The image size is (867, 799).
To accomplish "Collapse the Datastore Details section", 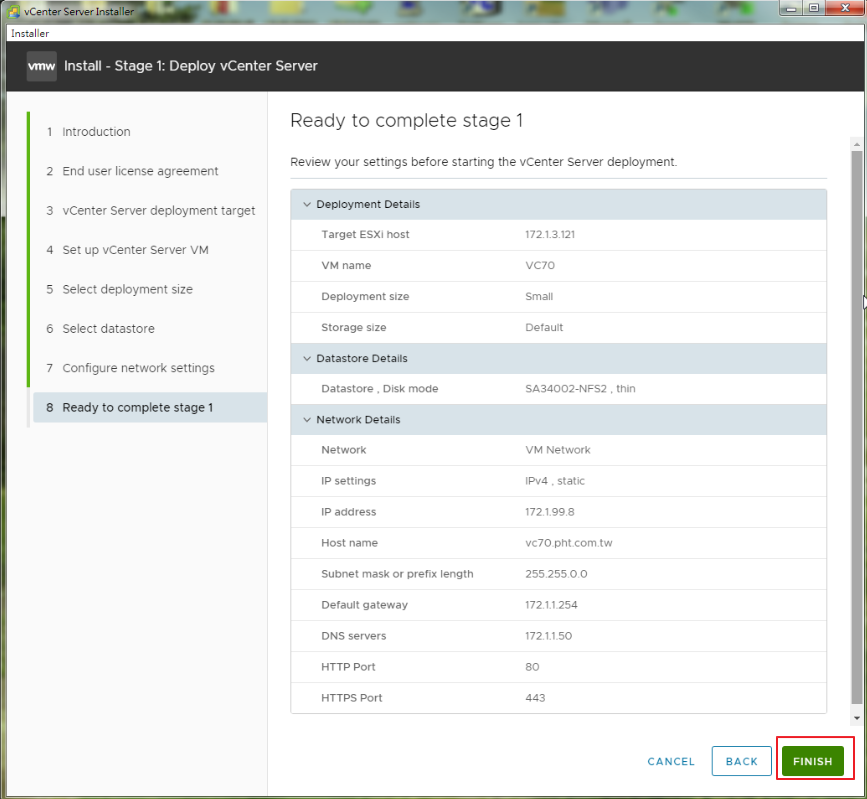I will point(307,358).
